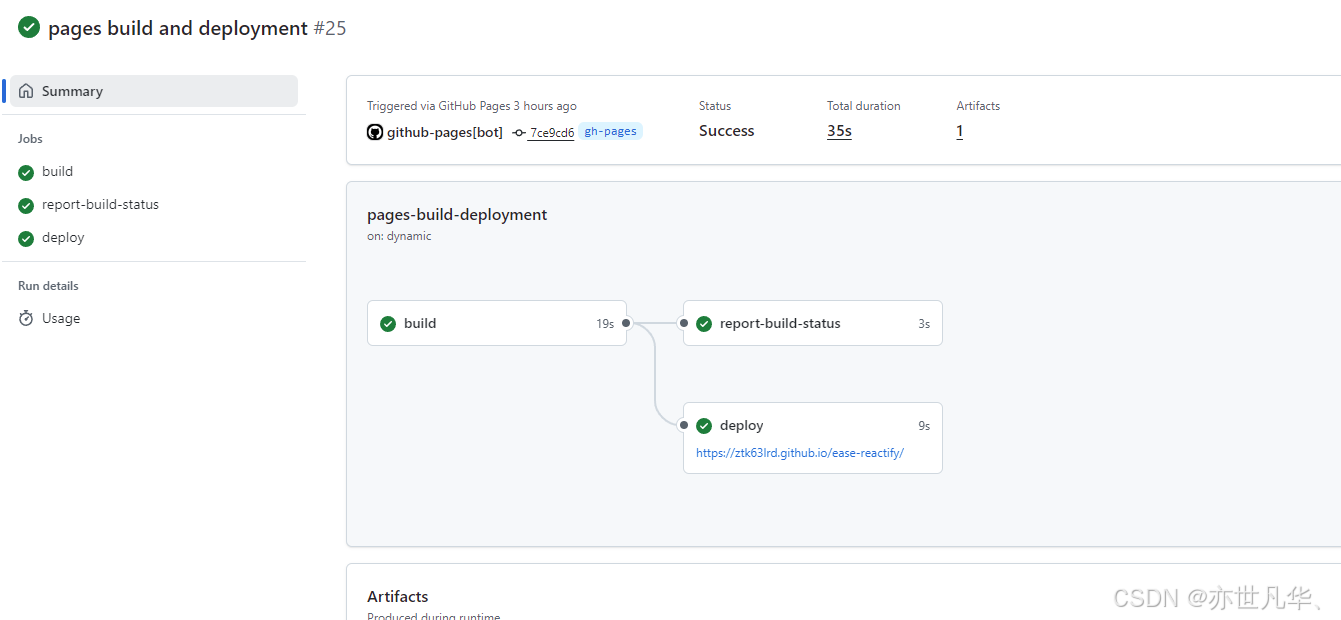Open report-build-status node in workflow graph
The height and width of the screenshot is (620, 1341).
tap(813, 323)
